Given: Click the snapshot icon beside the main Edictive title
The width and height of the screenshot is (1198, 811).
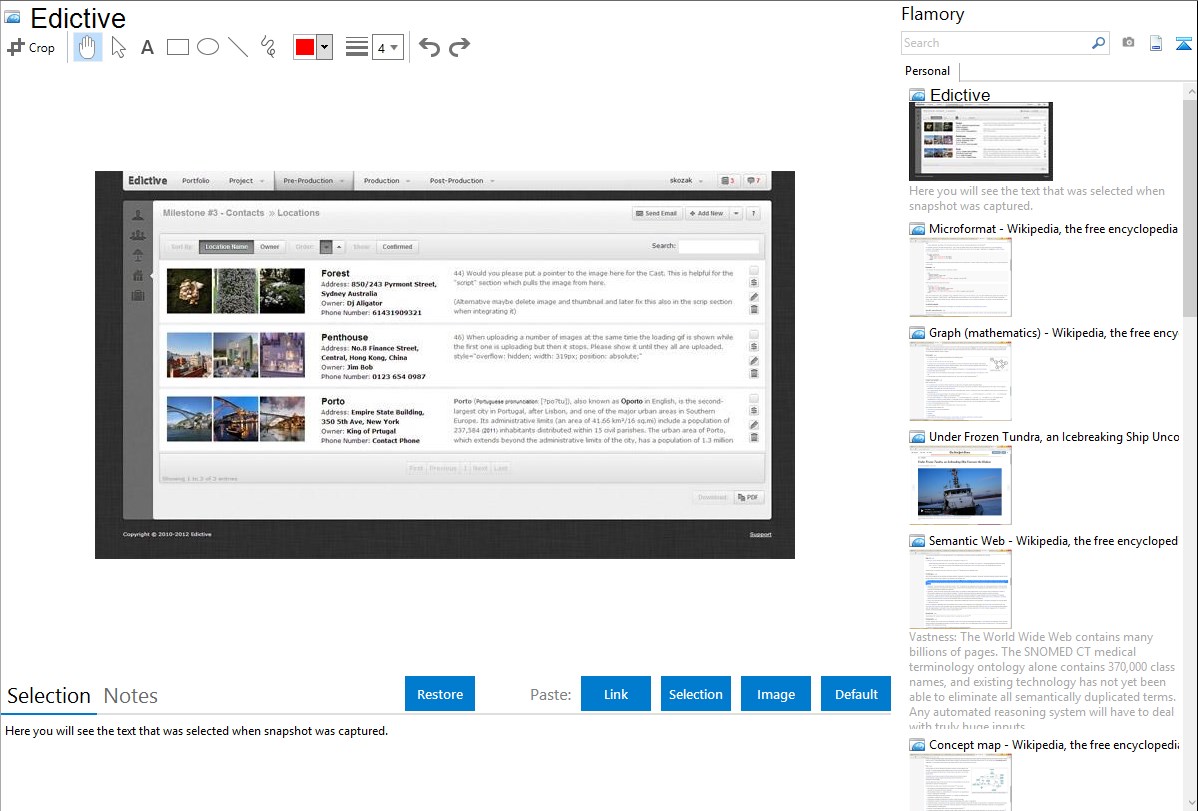Looking at the screenshot, I should point(12,17).
